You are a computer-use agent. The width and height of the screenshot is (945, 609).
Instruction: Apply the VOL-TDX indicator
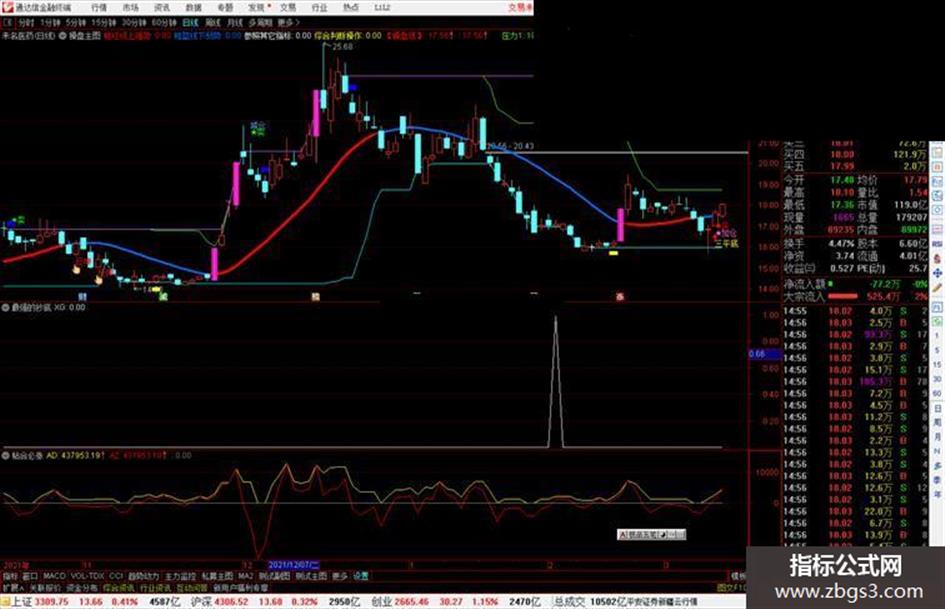pyautogui.click(x=88, y=576)
